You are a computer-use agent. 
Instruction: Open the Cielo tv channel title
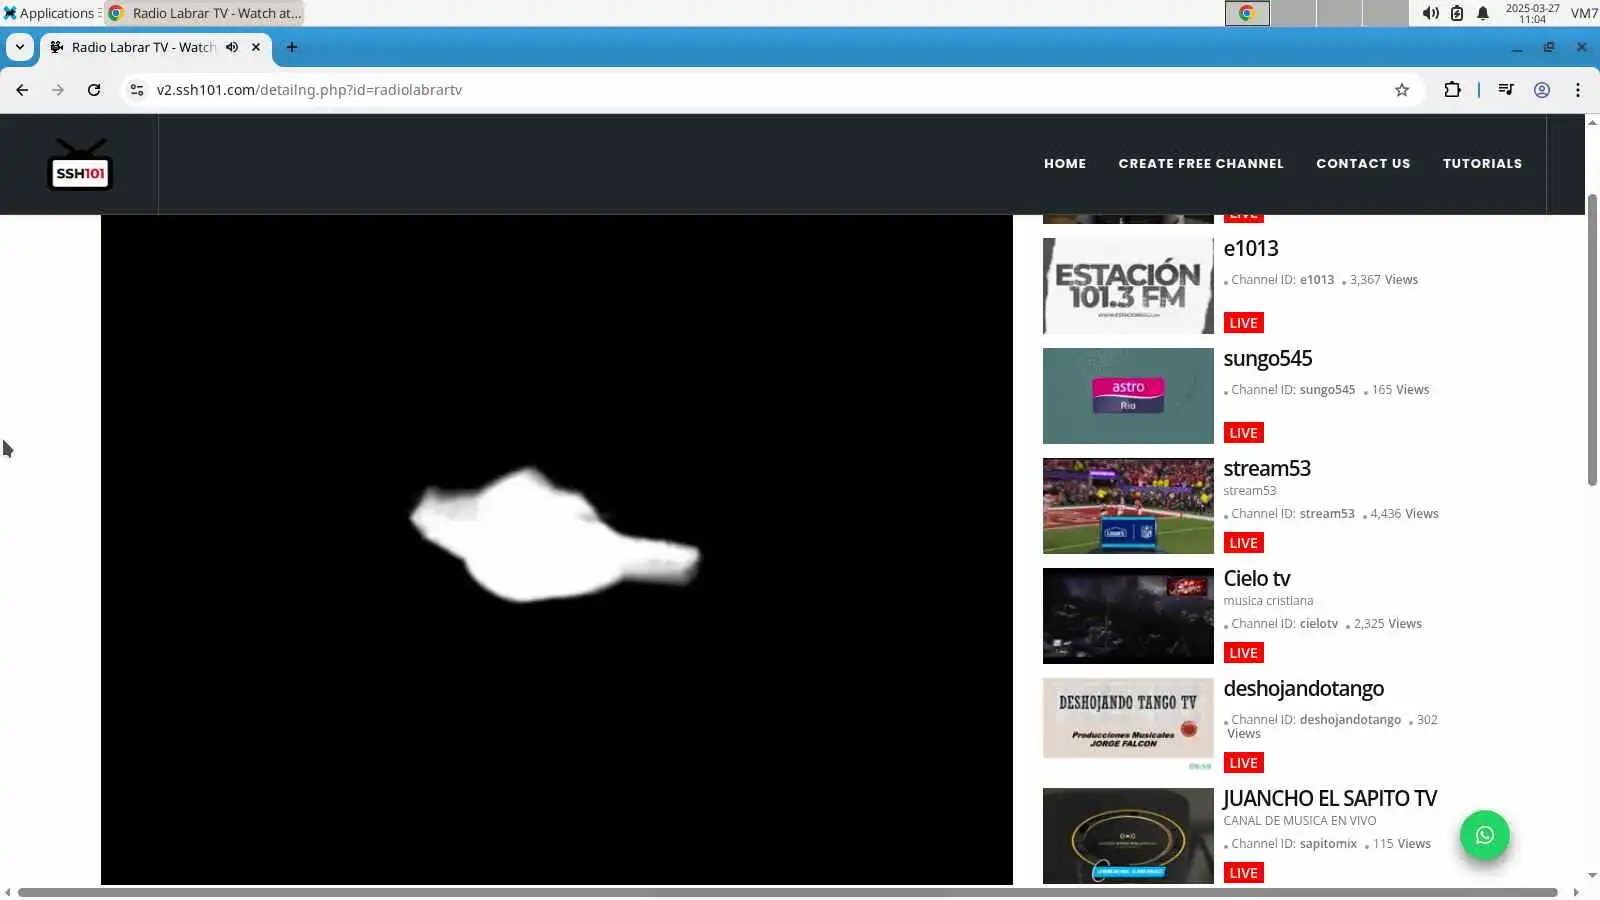point(1257,579)
